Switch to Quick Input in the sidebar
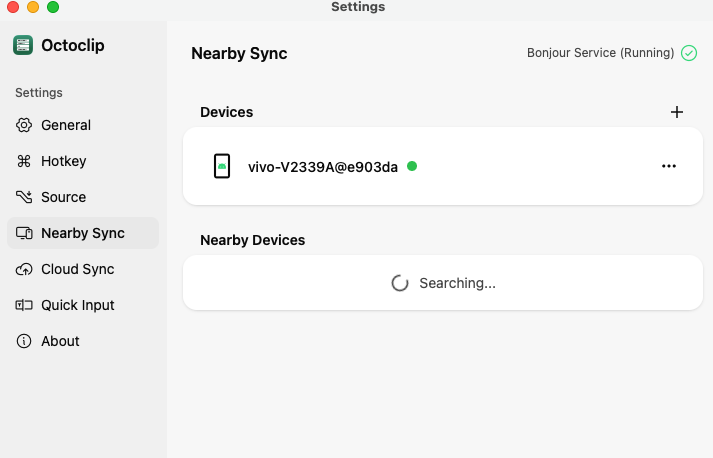This screenshot has height=458, width=713. click(77, 305)
